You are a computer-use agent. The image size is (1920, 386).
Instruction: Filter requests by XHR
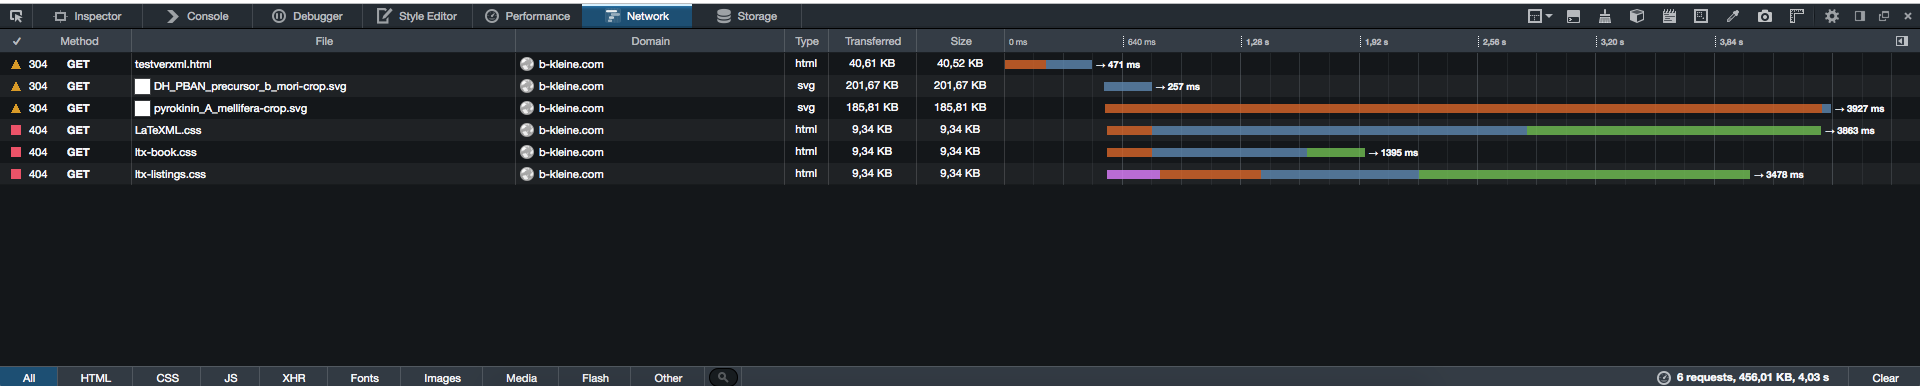click(x=294, y=378)
